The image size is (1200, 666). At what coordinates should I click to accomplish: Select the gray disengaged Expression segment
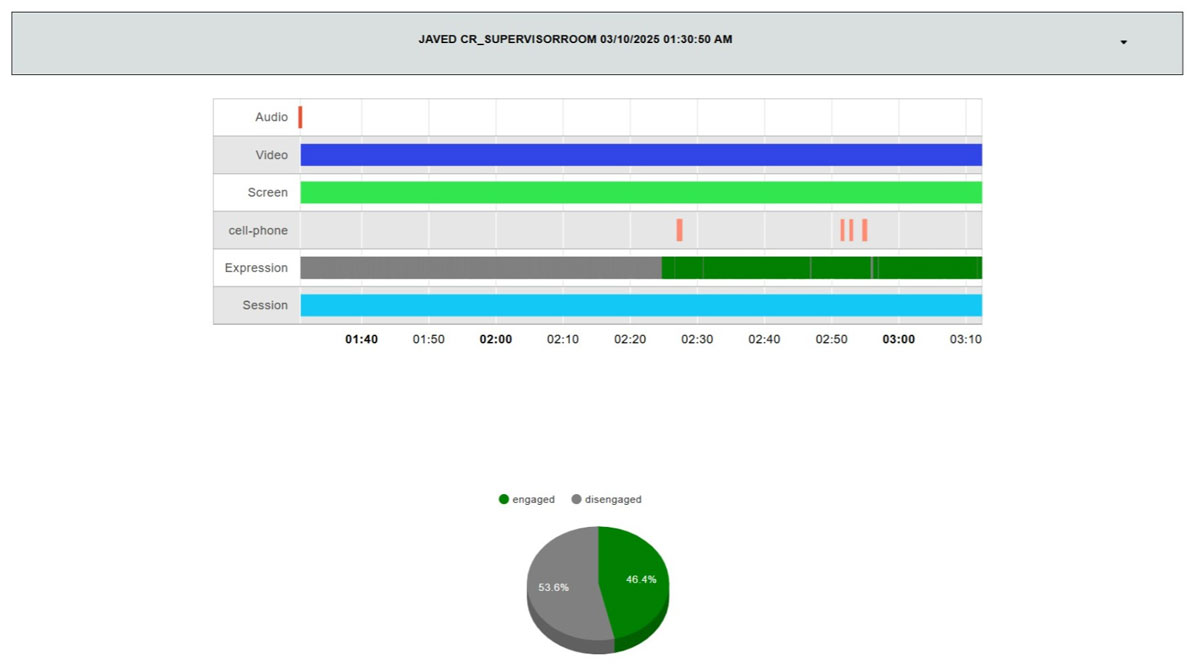pyautogui.click(x=480, y=268)
